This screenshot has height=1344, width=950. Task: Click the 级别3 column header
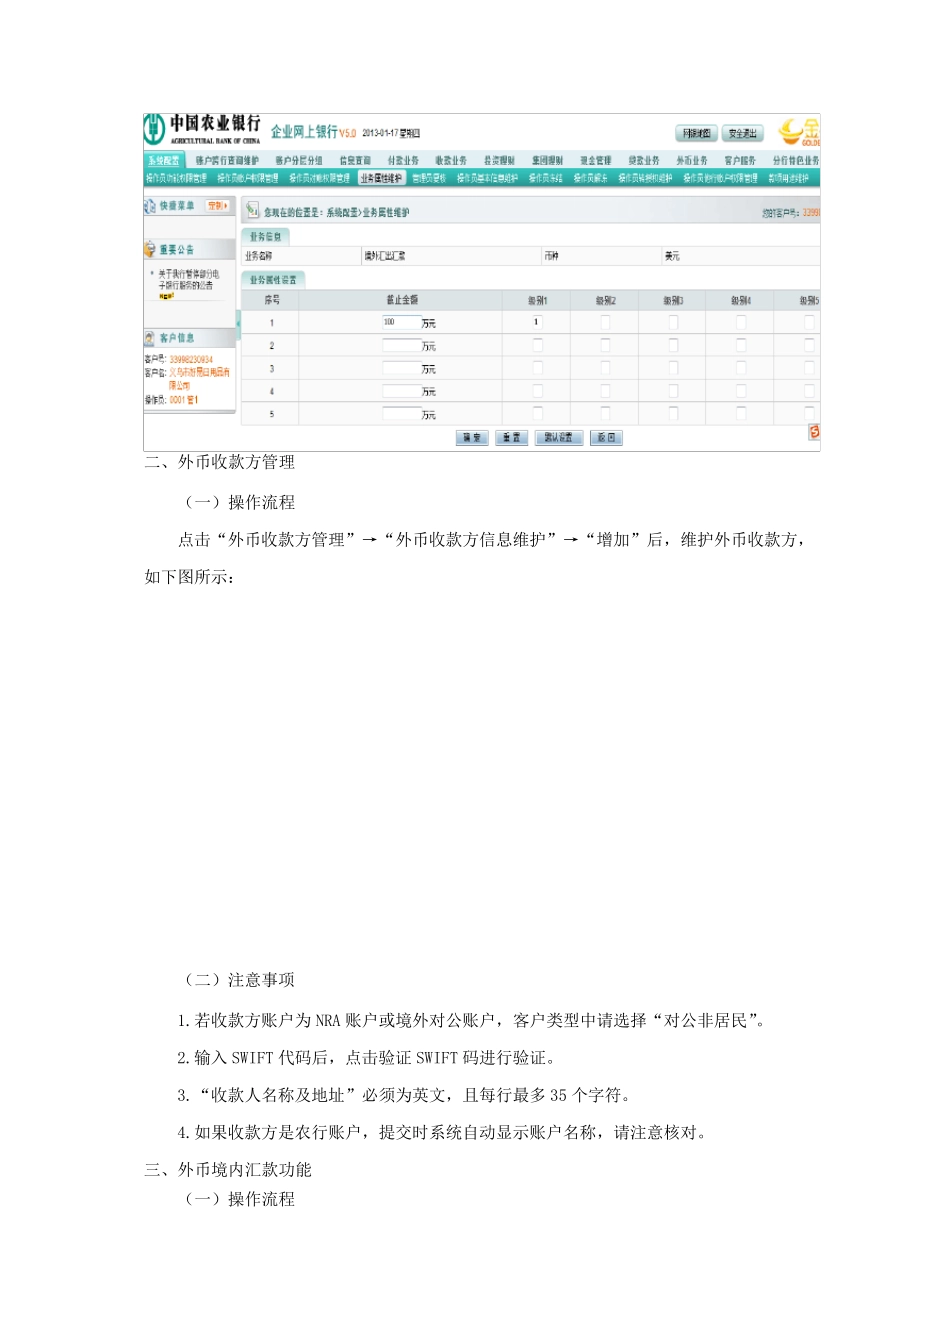click(x=673, y=300)
